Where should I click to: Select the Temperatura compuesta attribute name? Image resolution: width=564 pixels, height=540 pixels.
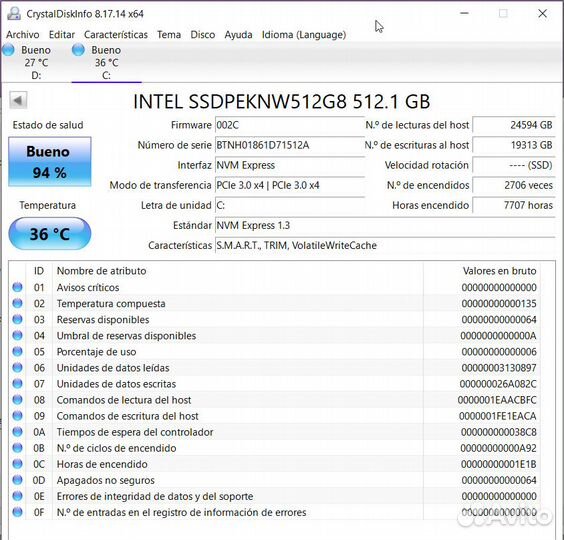point(111,304)
